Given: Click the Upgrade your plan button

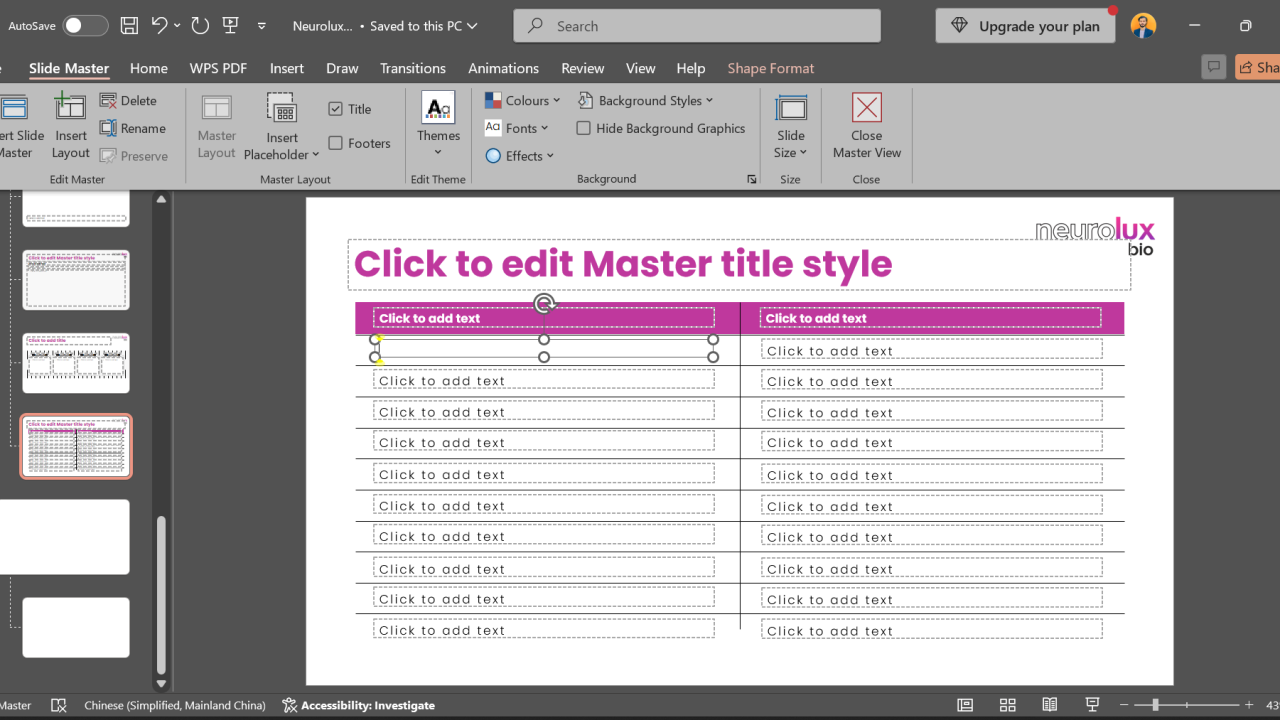Looking at the screenshot, I should (1026, 26).
